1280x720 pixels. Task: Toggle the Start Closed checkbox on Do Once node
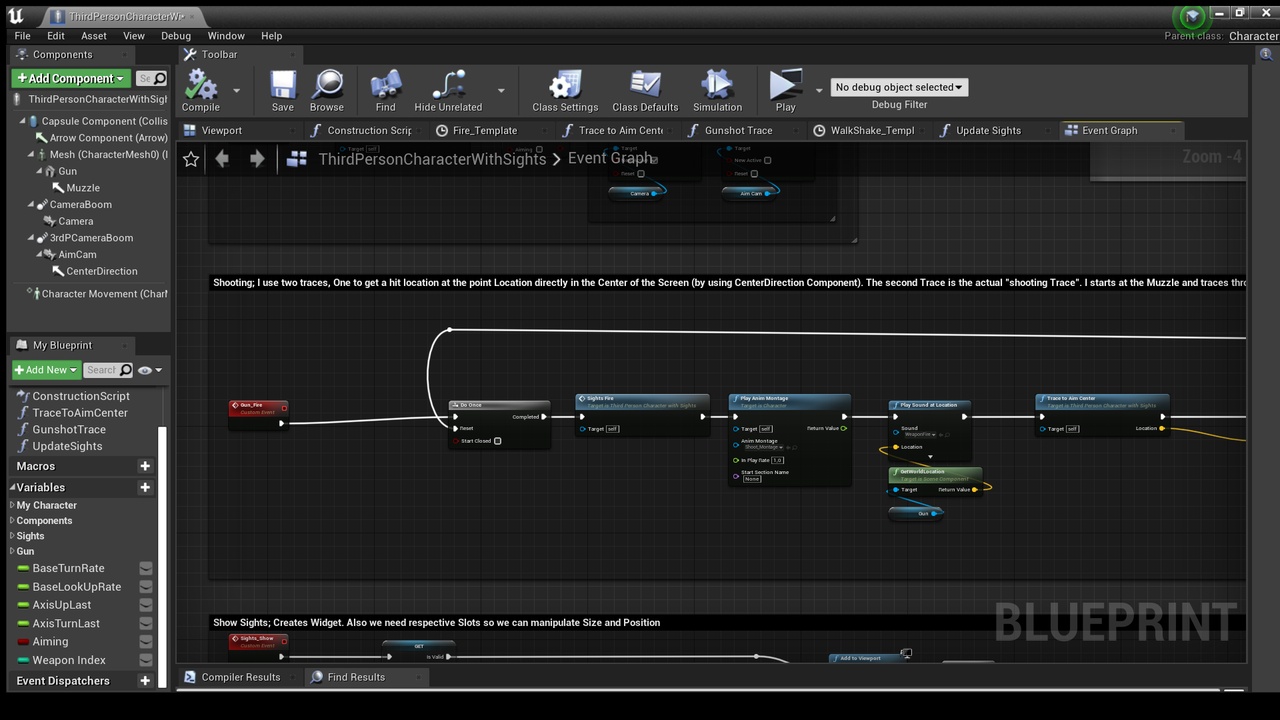(x=497, y=441)
